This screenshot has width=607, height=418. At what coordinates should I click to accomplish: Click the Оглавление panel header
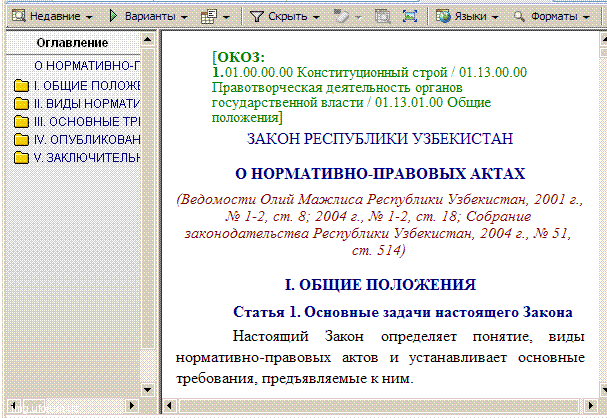(x=72, y=43)
